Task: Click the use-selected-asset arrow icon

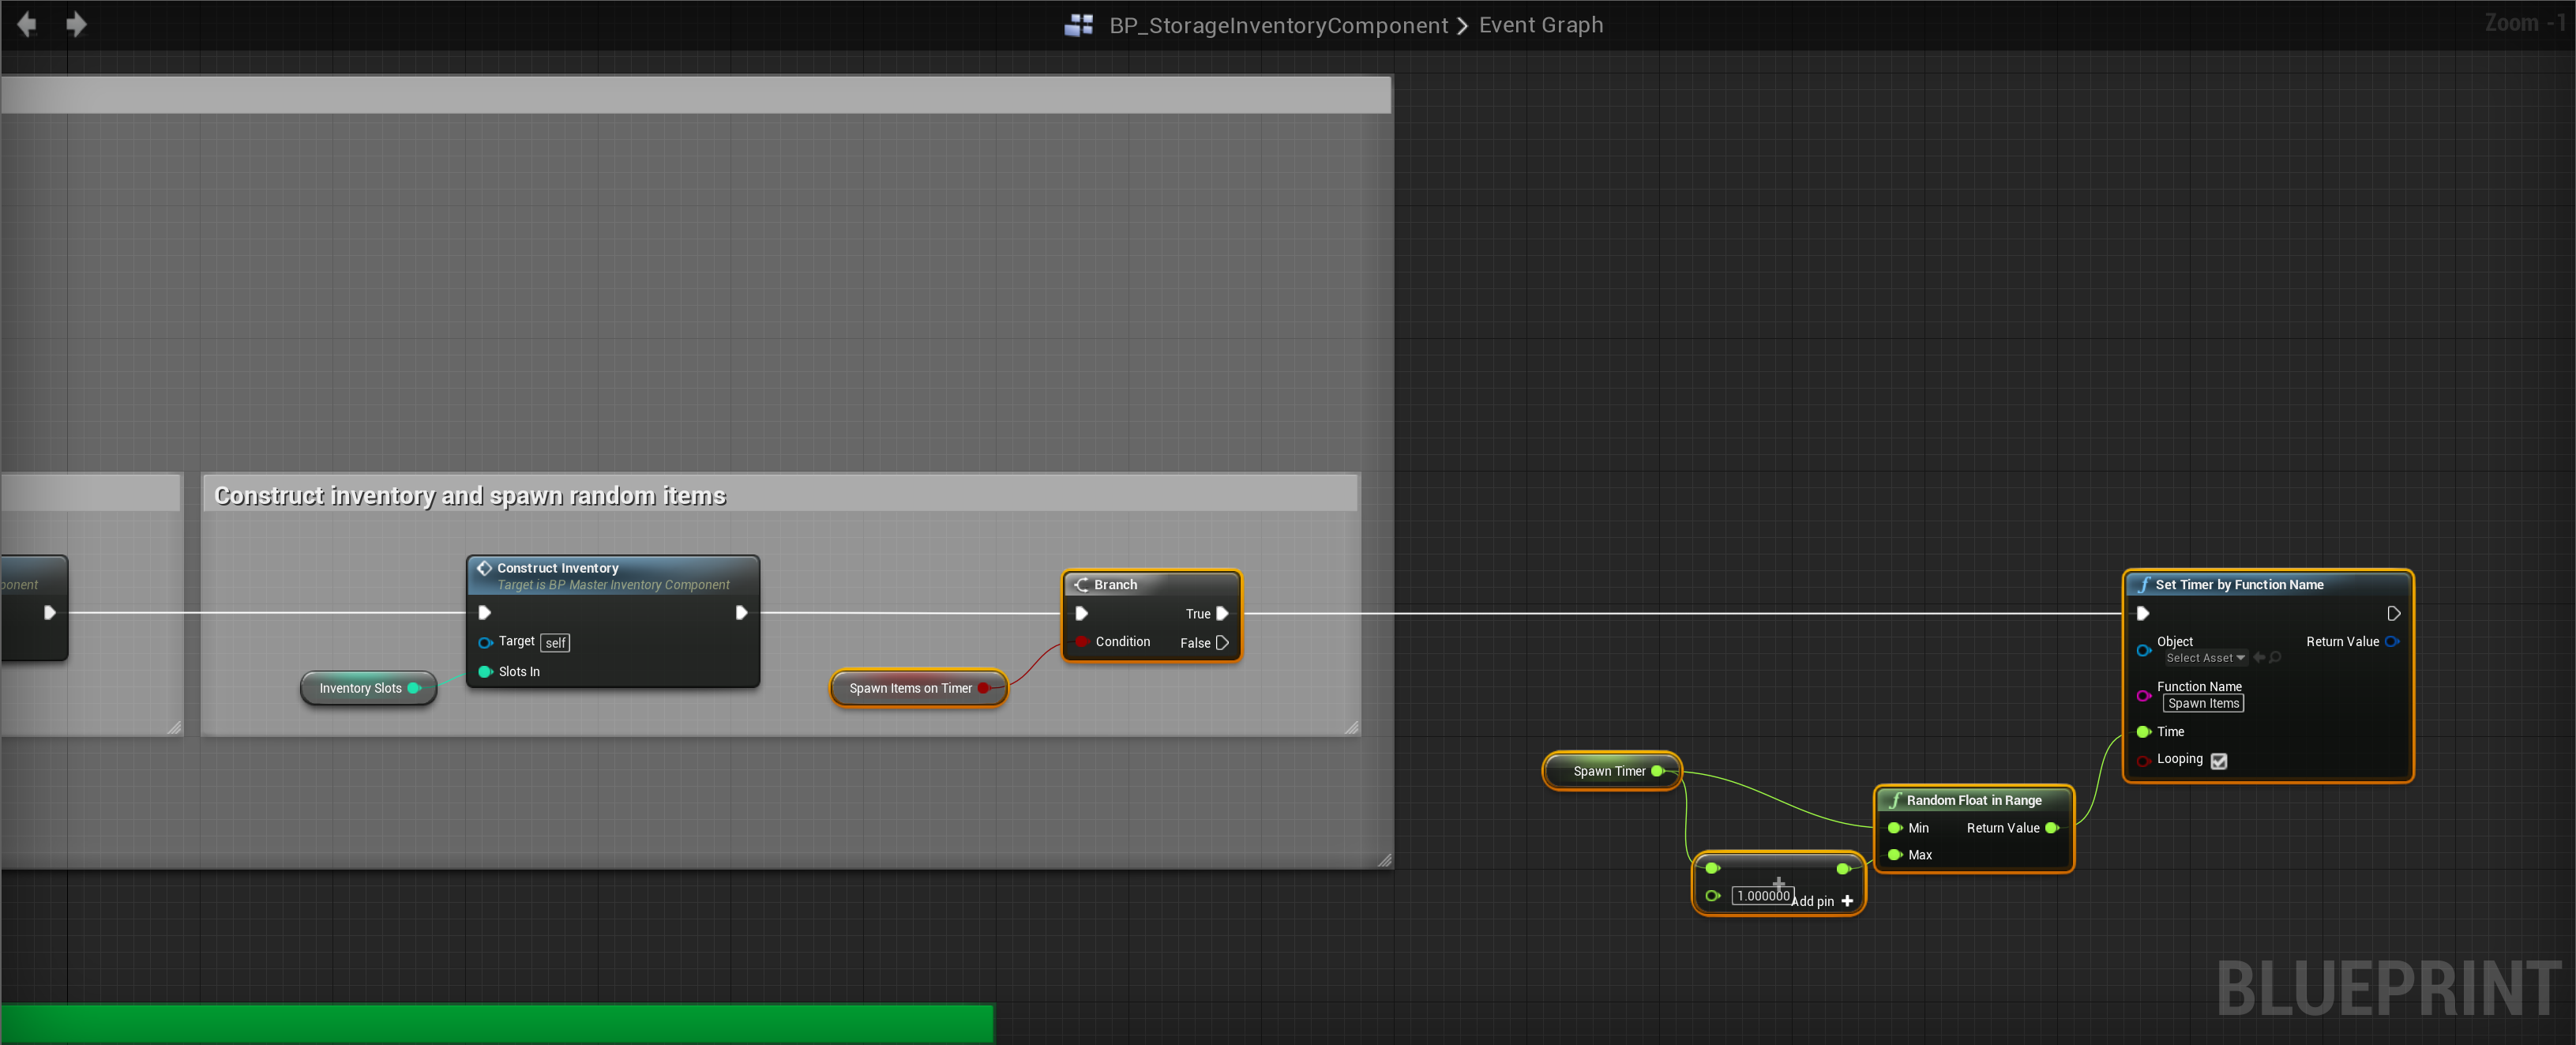Action: click(x=2259, y=657)
